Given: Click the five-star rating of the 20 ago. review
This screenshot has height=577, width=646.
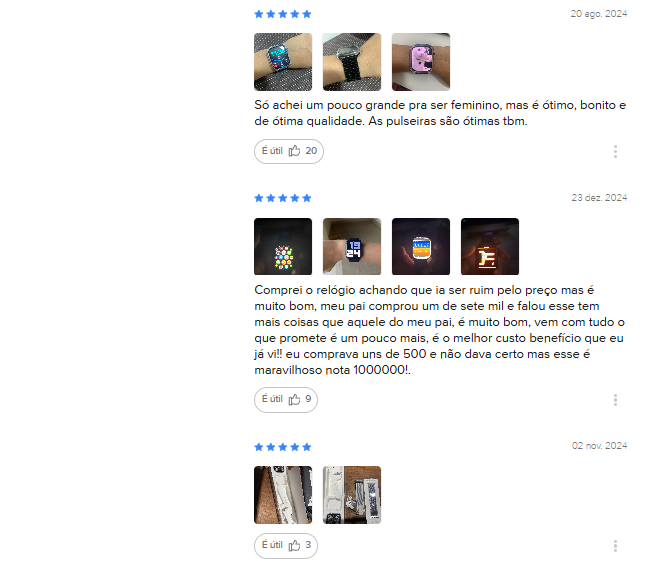Looking at the screenshot, I should (x=283, y=14).
